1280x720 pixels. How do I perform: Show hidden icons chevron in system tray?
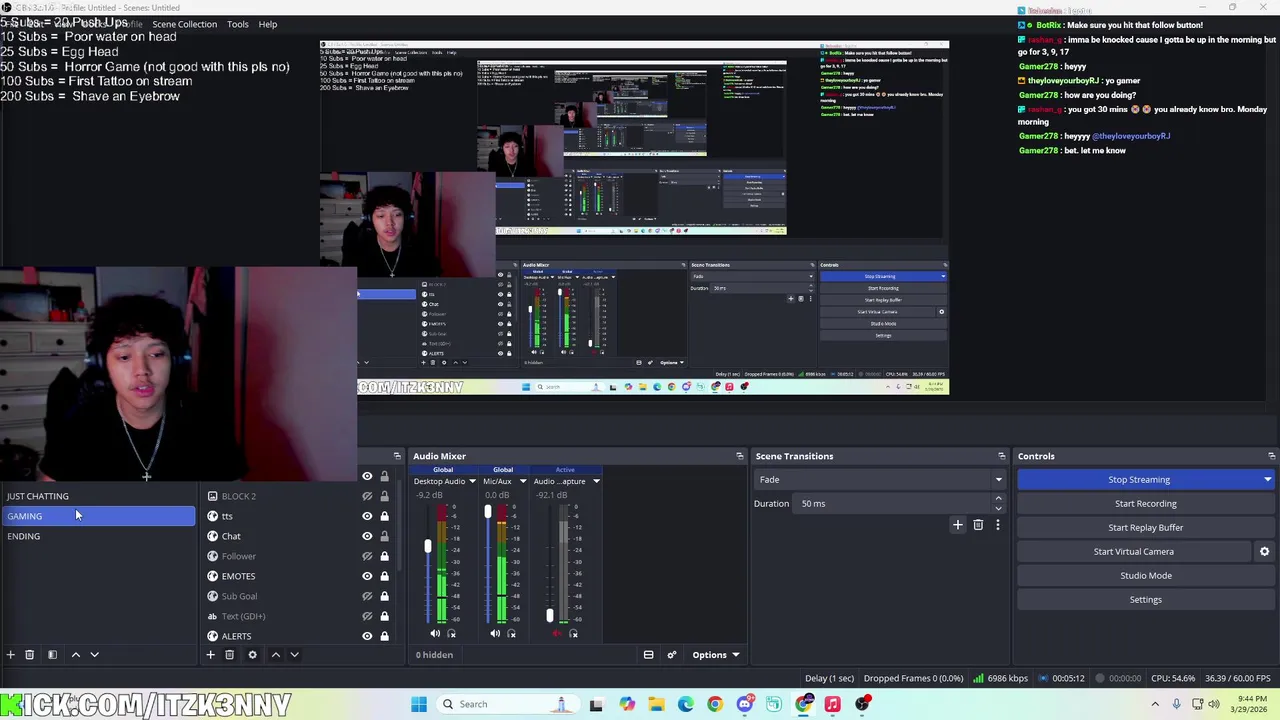pos(1155,704)
